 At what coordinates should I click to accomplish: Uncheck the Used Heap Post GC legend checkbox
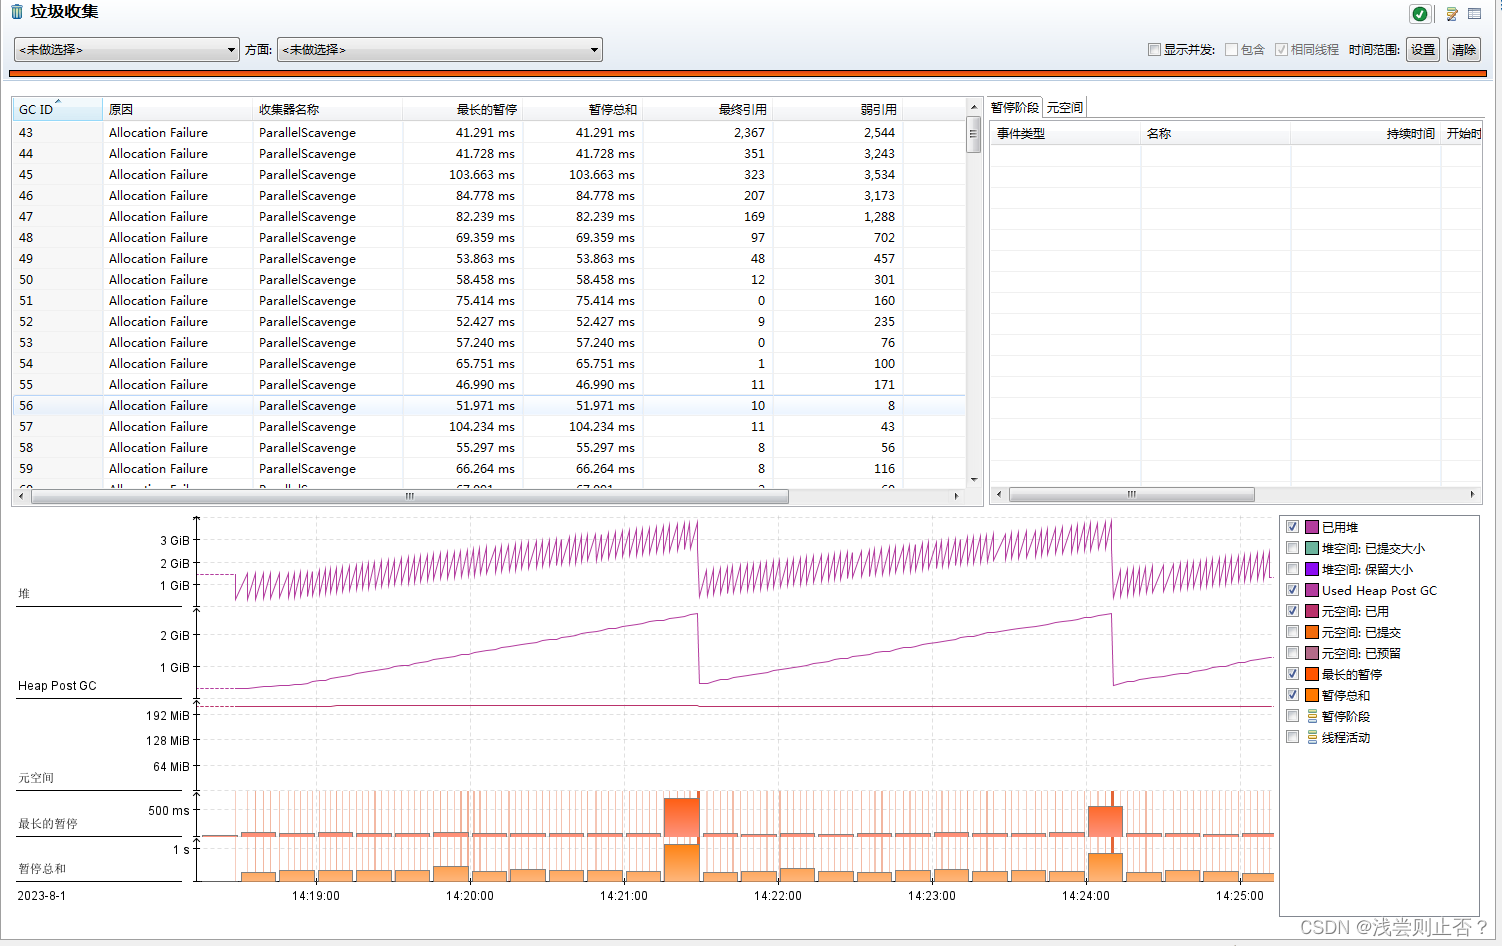tap(1292, 589)
